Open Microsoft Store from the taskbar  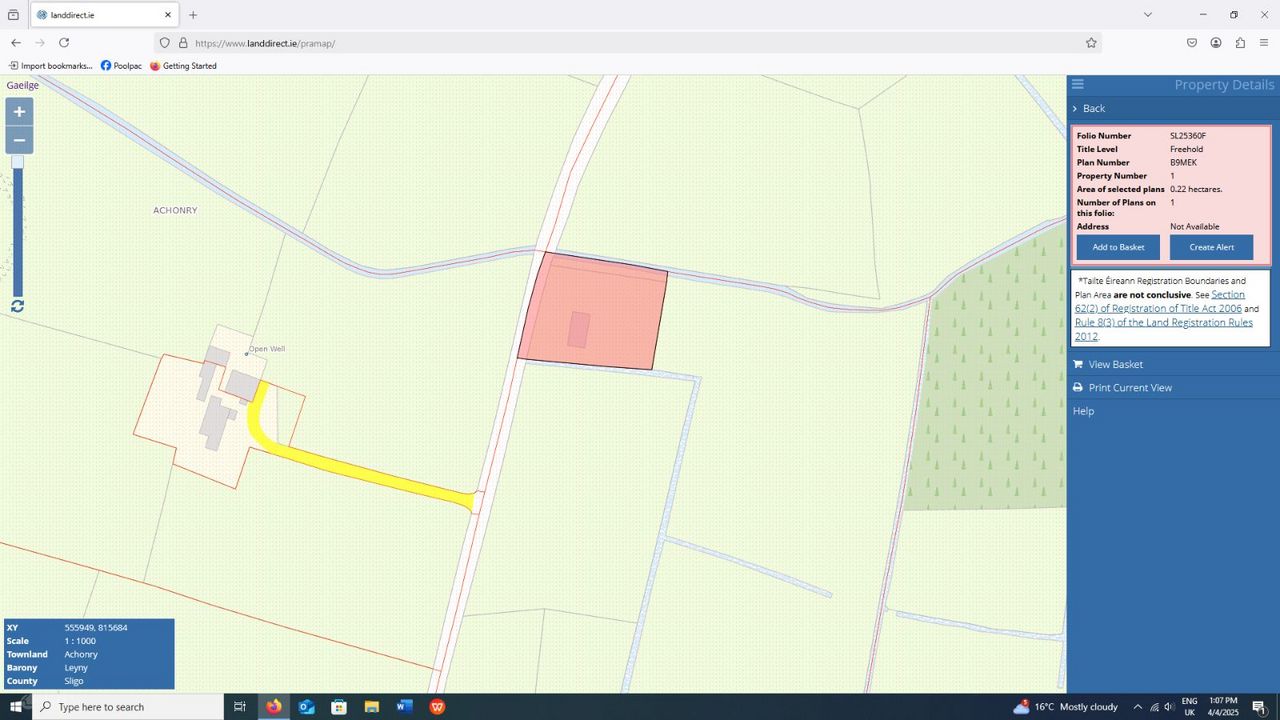pos(339,707)
